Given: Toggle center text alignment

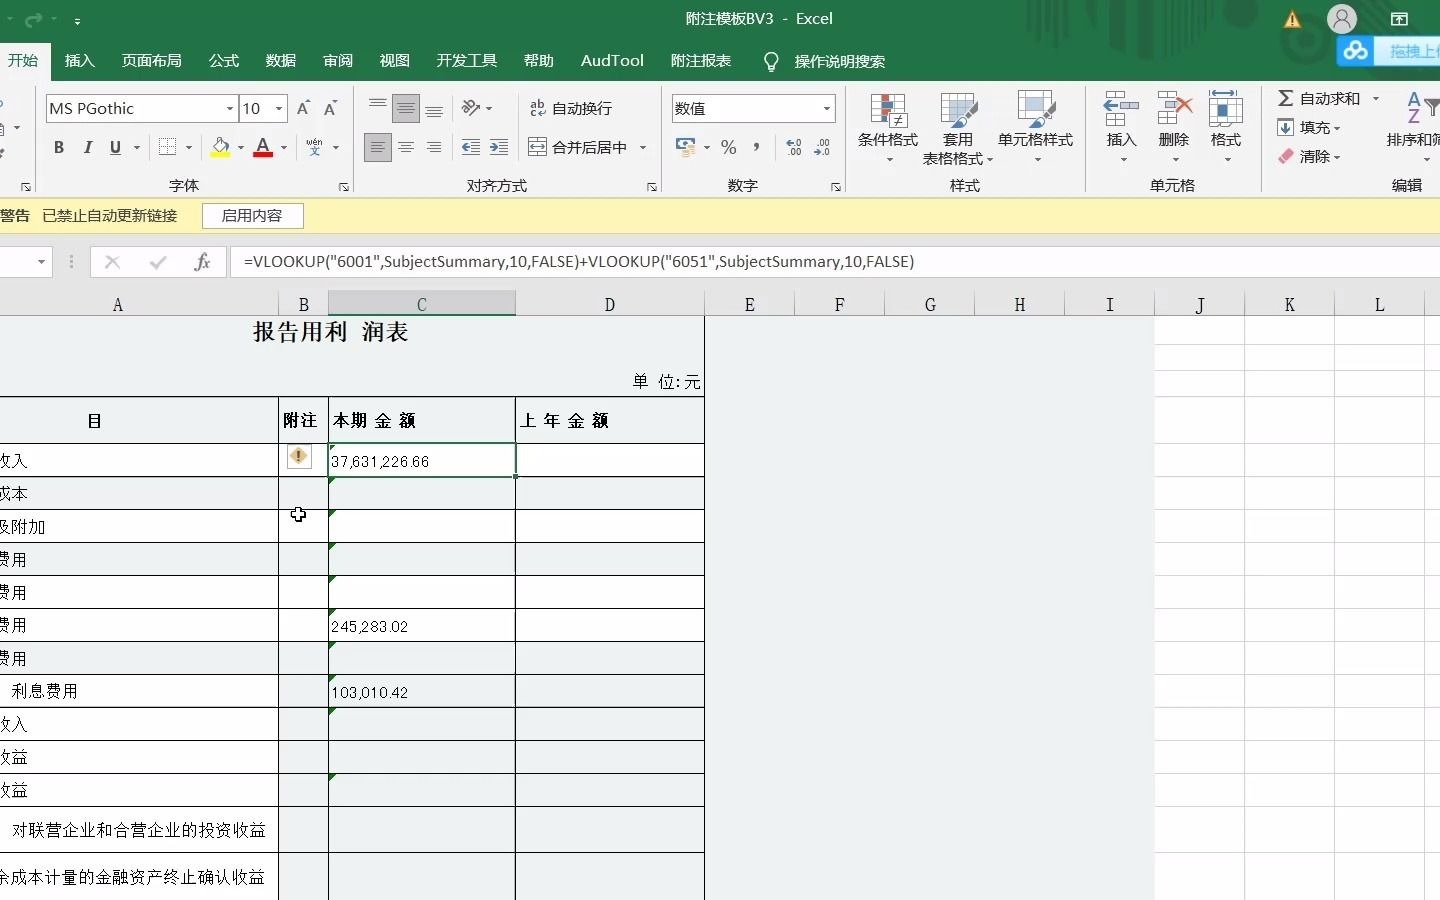Looking at the screenshot, I should 406,148.
